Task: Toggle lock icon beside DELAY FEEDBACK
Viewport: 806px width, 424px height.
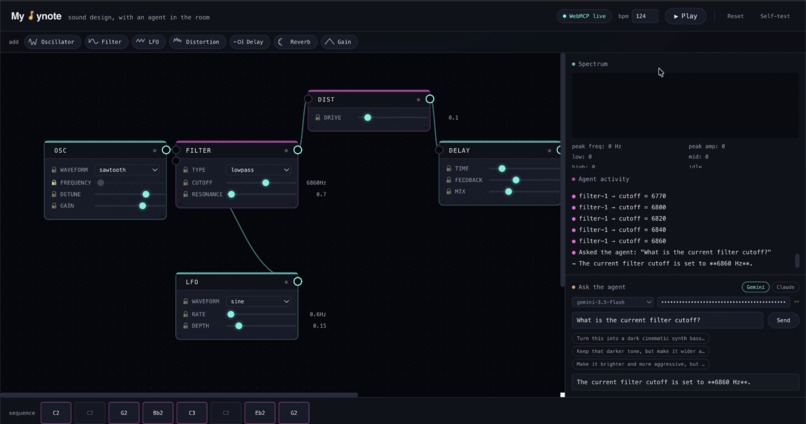Action: (x=449, y=180)
